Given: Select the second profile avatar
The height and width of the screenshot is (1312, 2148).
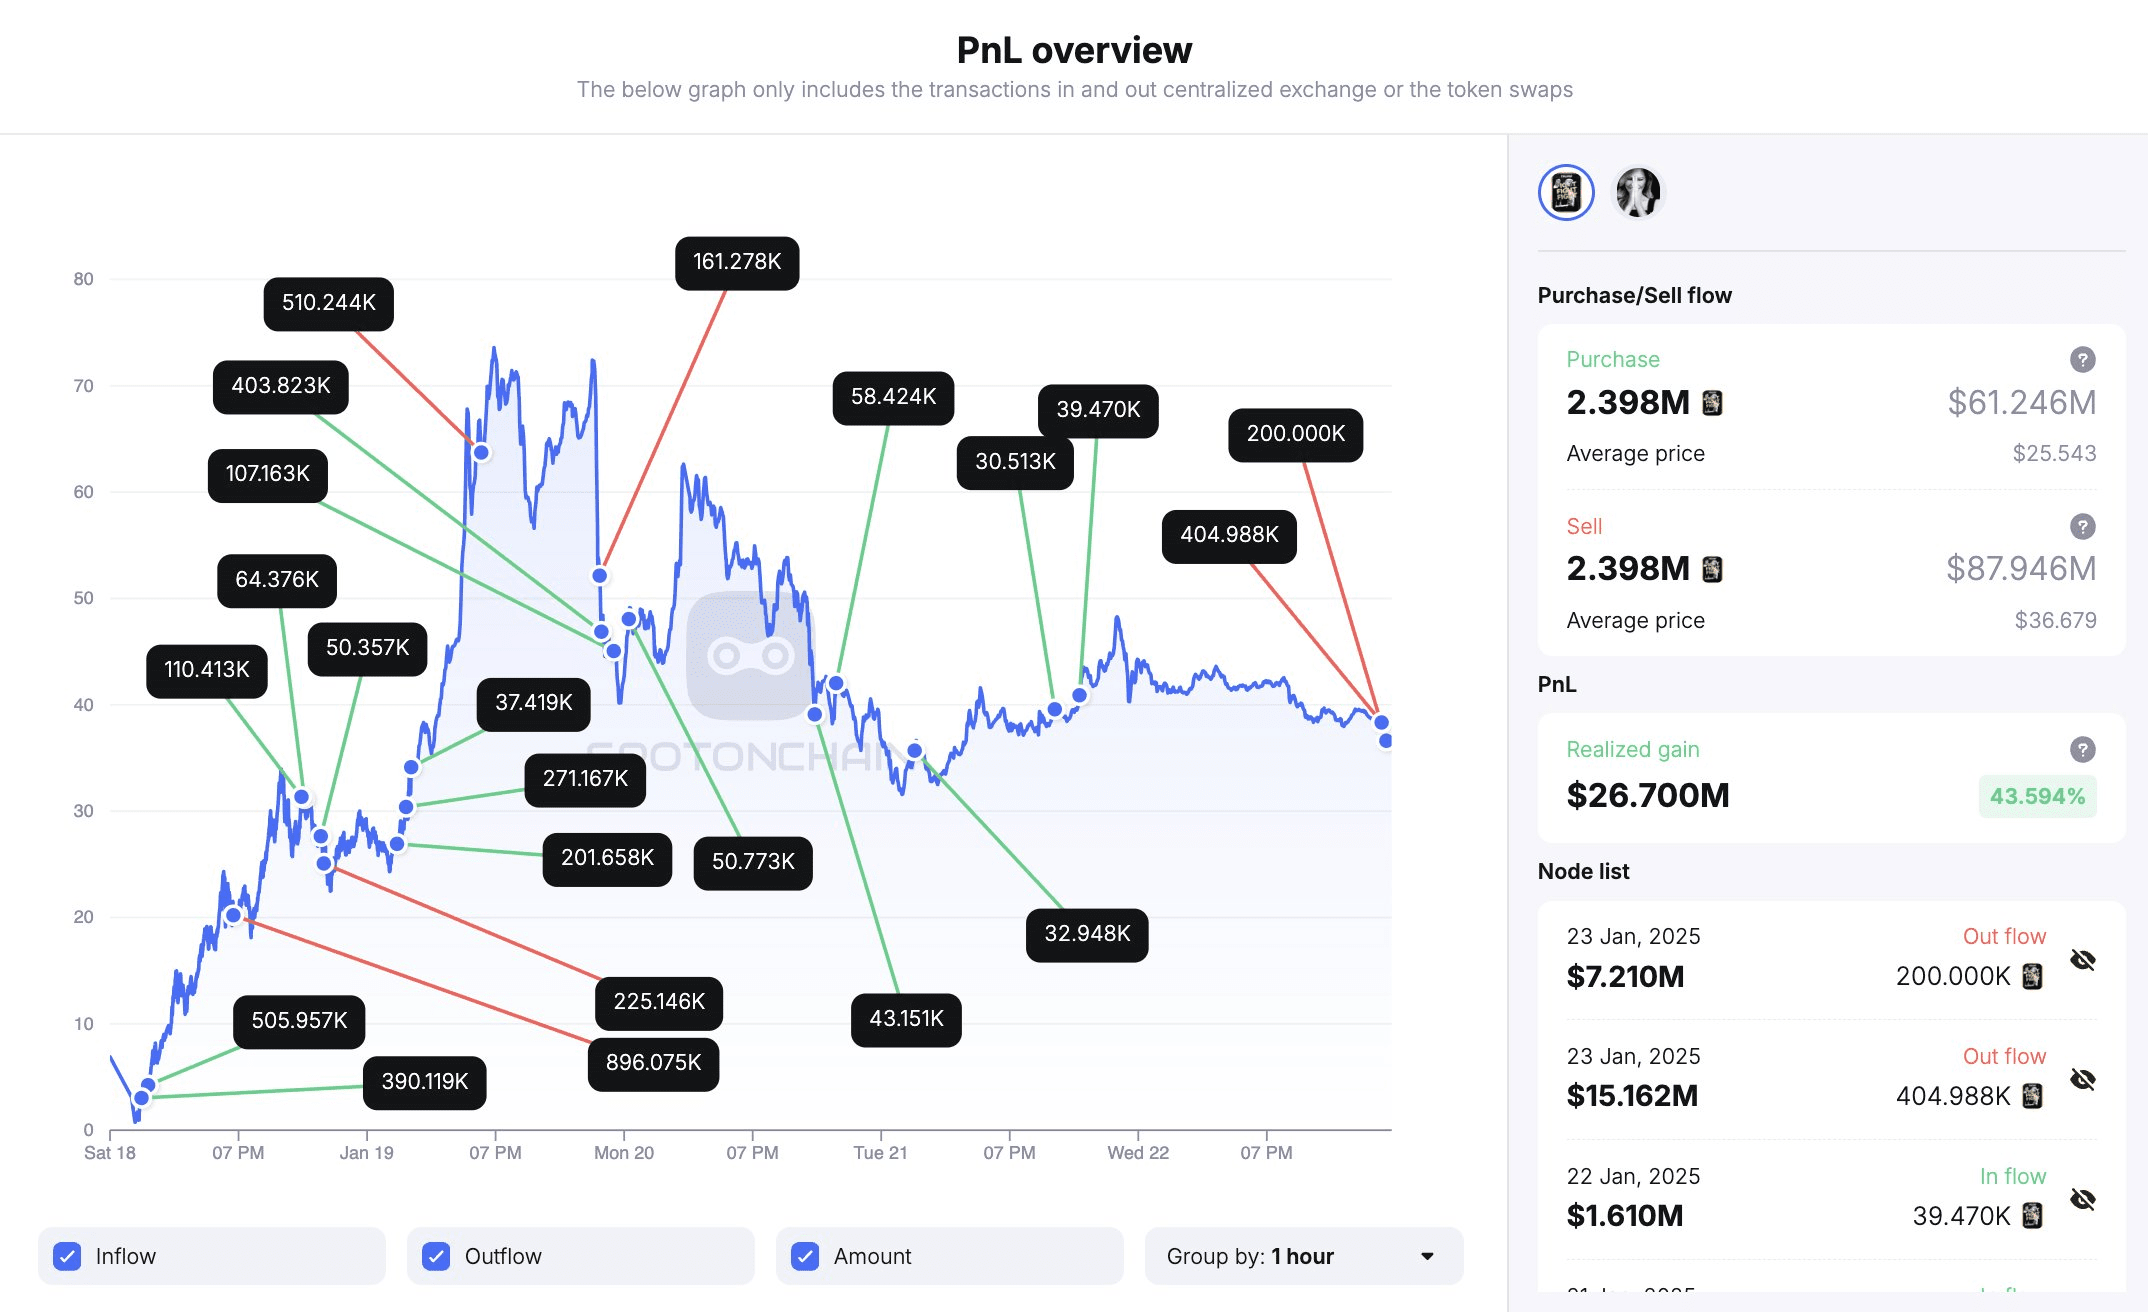Looking at the screenshot, I should 1637,192.
